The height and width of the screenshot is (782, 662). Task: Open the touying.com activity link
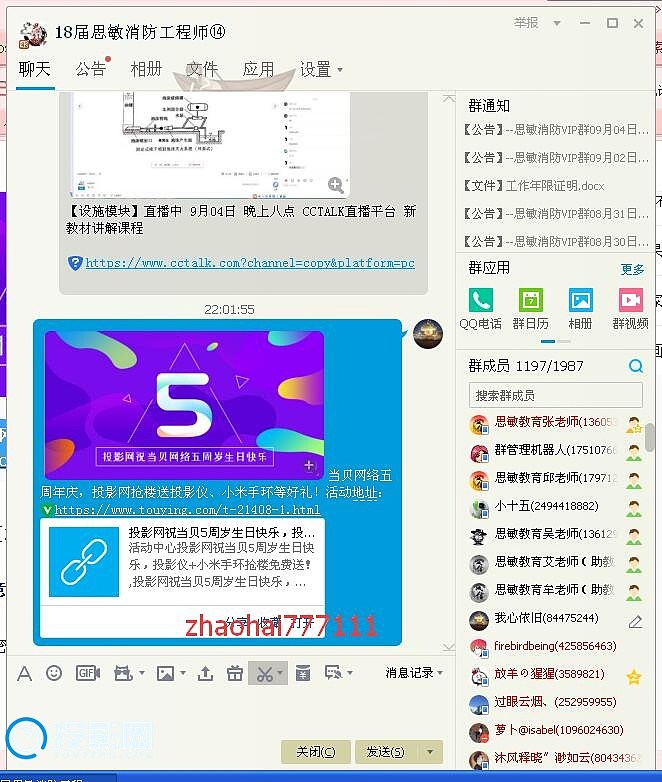click(x=187, y=510)
